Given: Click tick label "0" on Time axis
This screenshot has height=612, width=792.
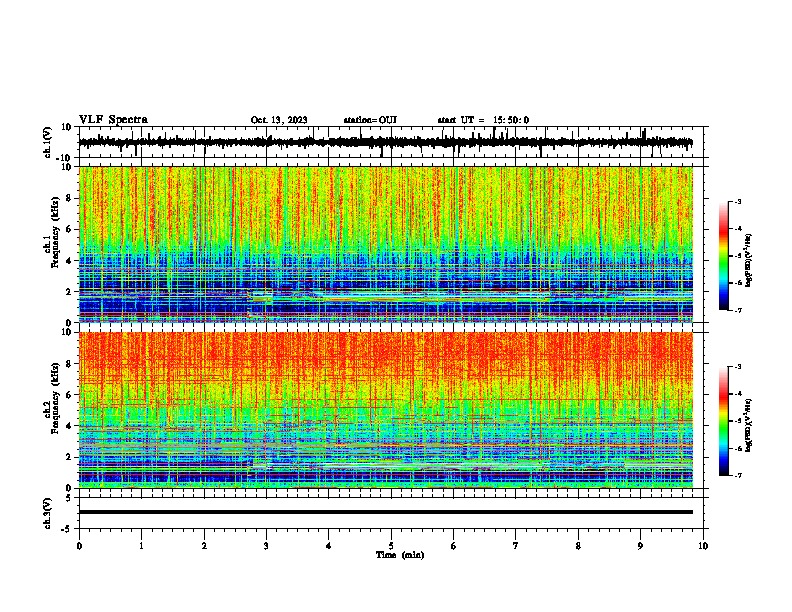Looking at the screenshot, I should [x=79, y=546].
